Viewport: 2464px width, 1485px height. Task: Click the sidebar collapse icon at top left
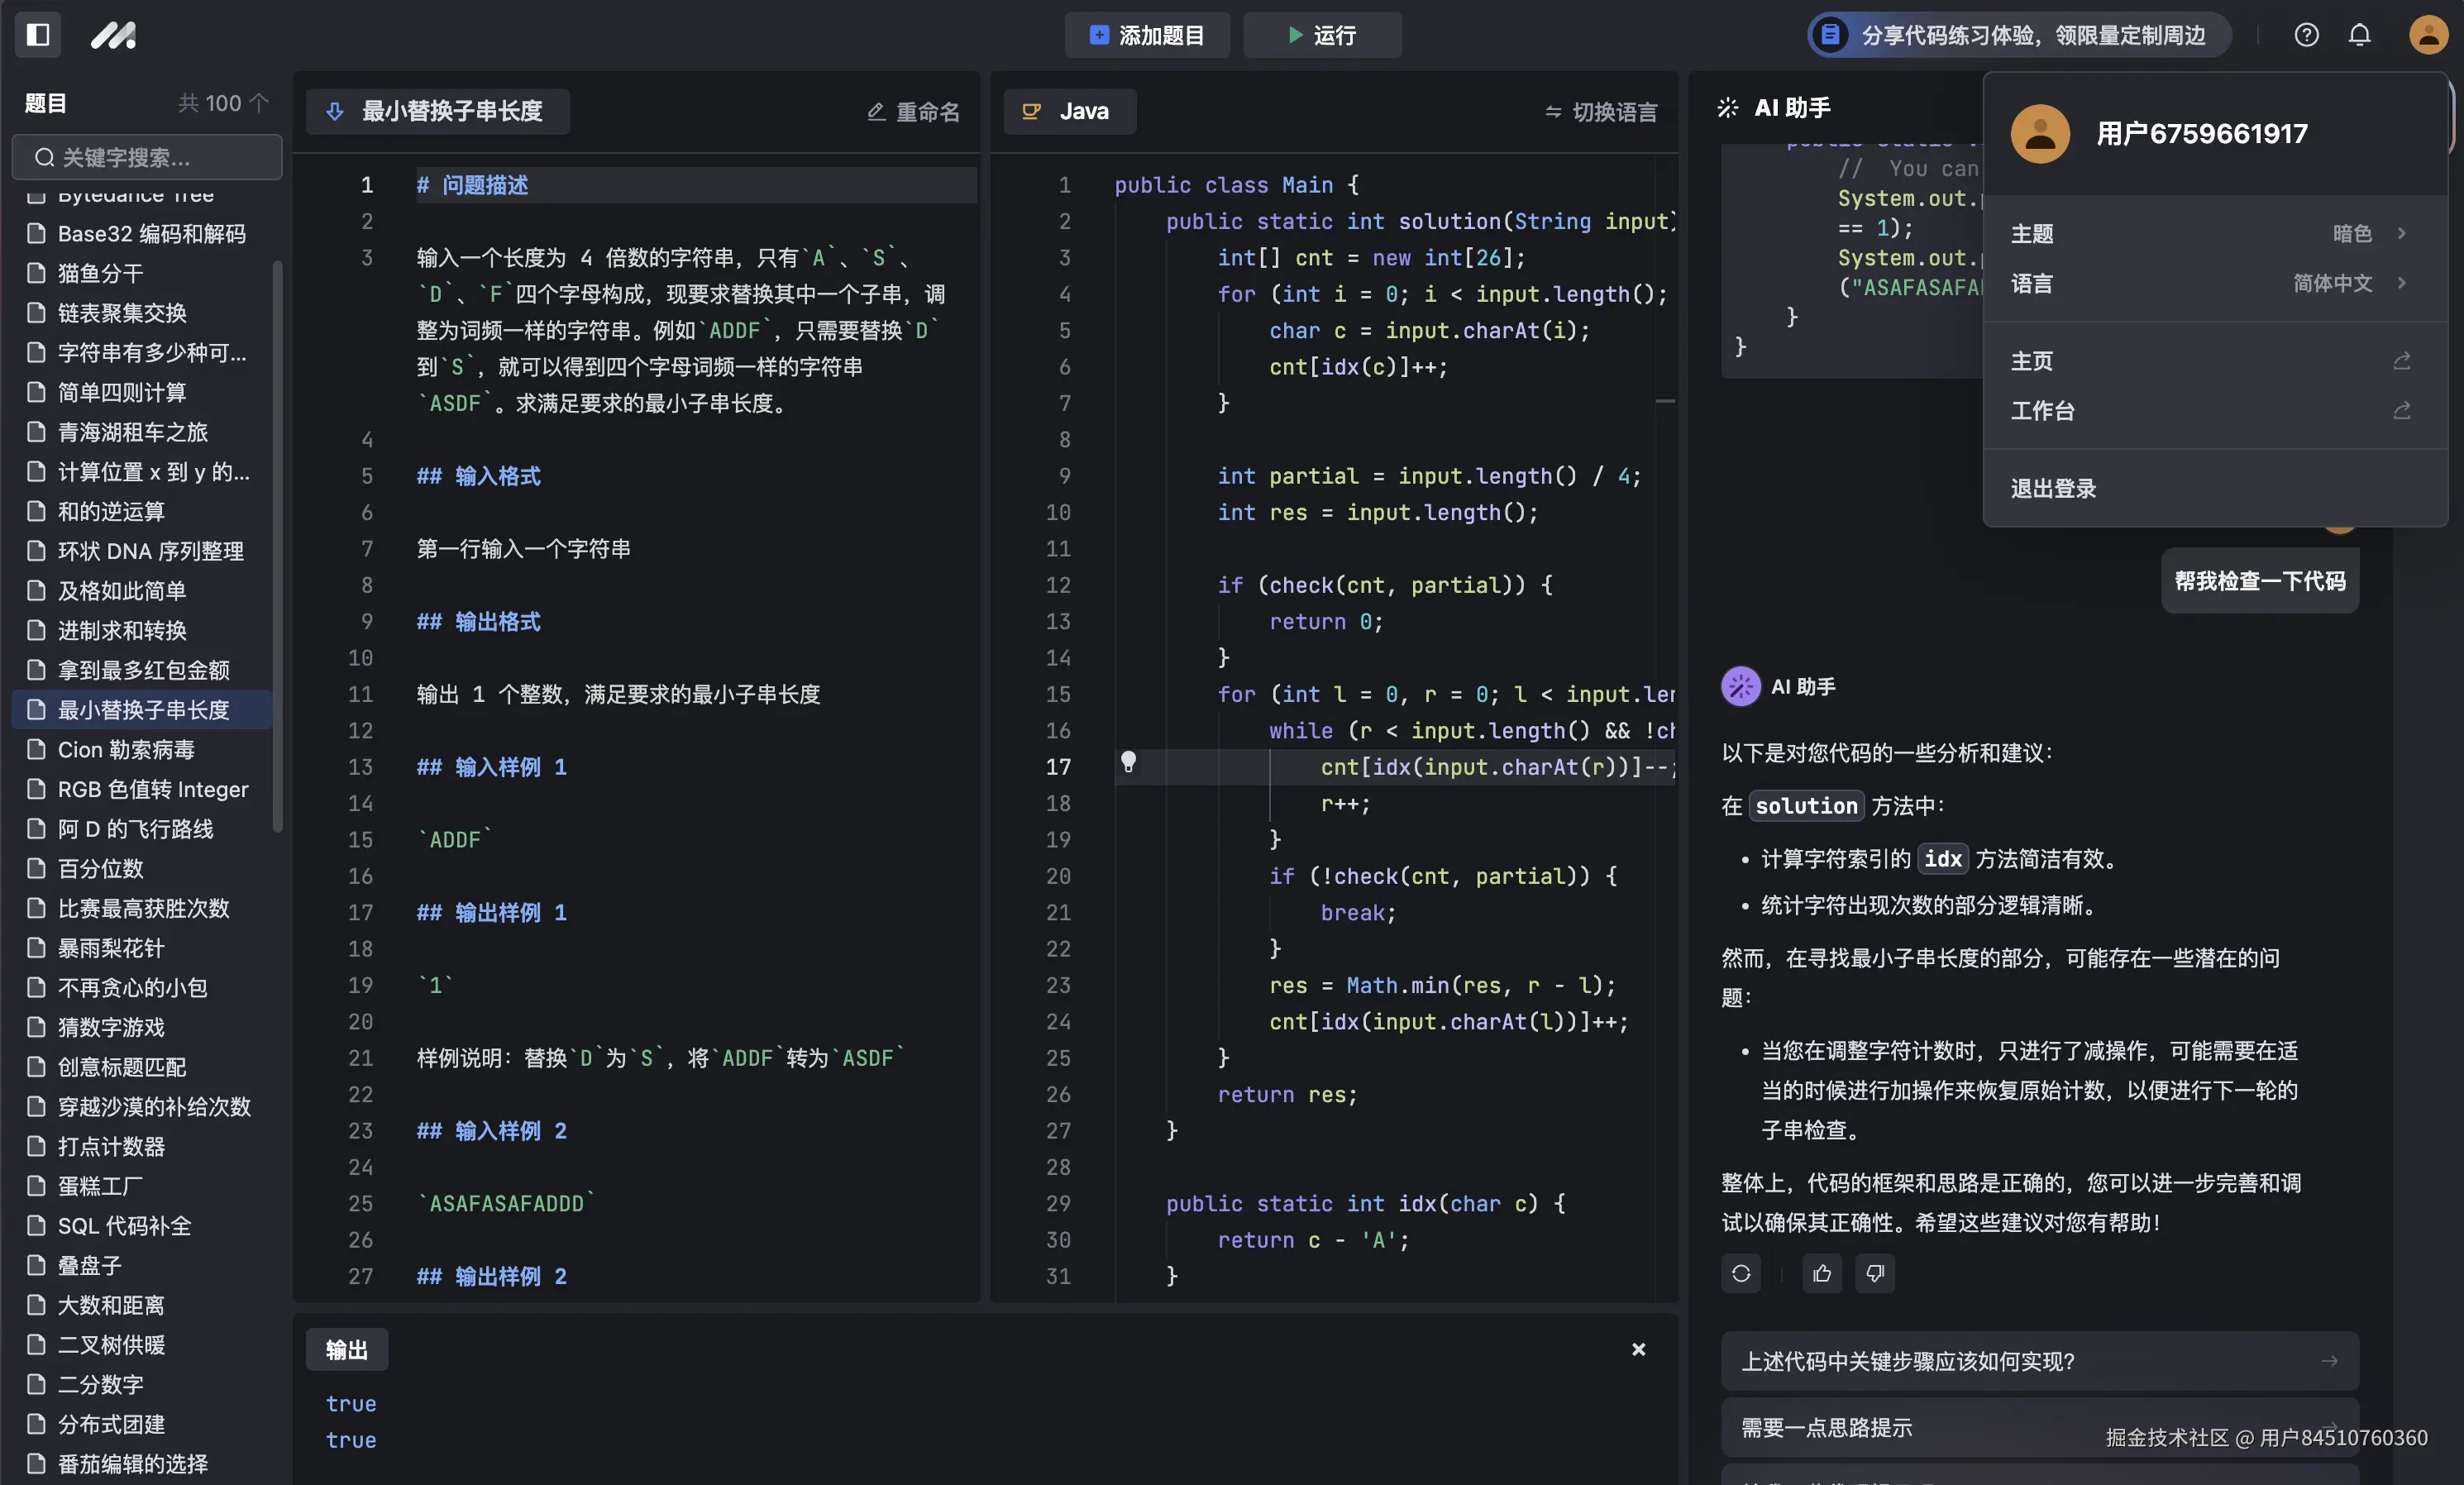point(37,35)
